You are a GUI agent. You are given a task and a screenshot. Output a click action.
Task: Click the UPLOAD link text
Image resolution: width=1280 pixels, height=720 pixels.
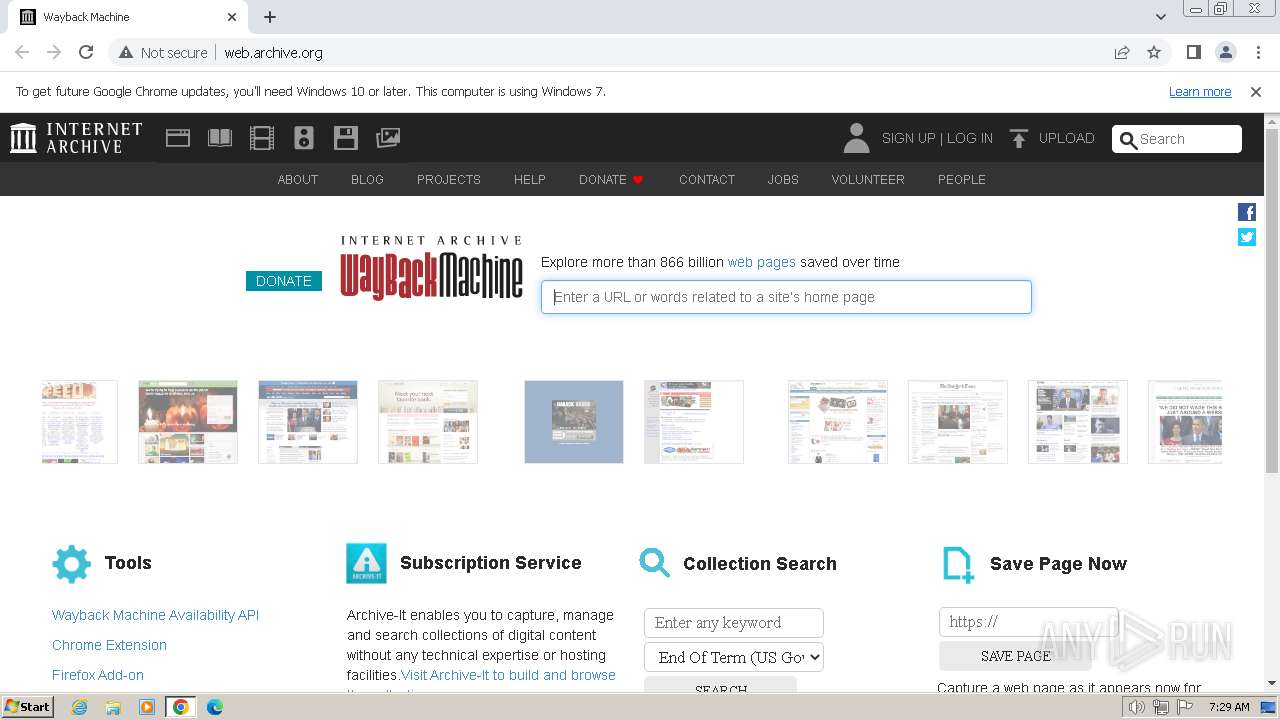pyautogui.click(x=1067, y=138)
